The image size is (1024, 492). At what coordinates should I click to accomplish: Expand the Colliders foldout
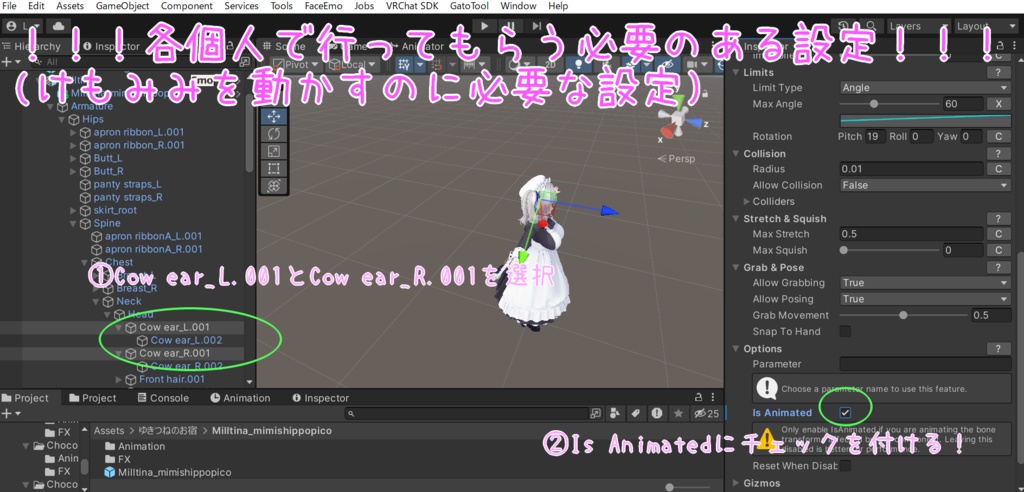click(x=746, y=201)
